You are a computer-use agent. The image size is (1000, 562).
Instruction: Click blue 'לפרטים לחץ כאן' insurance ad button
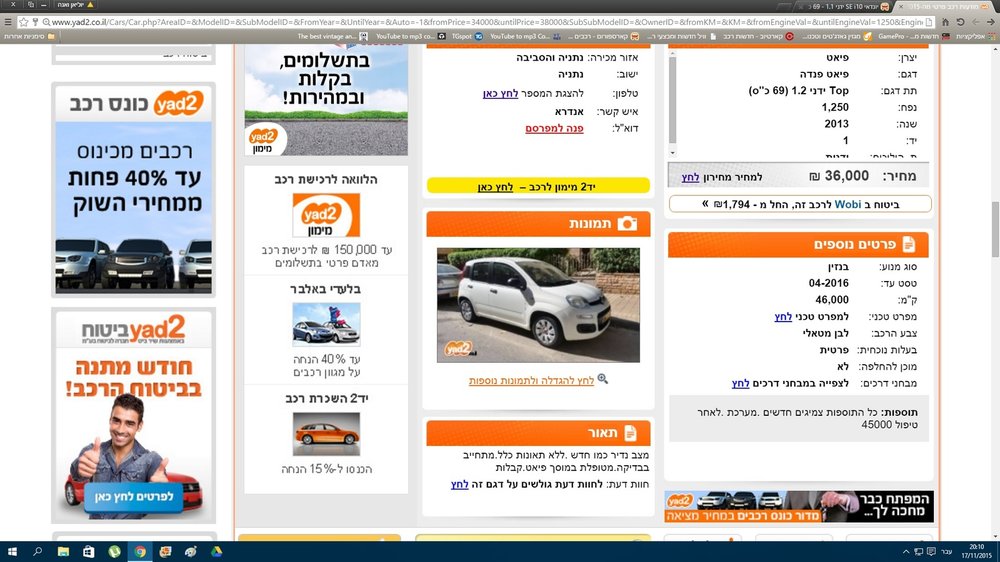pyautogui.click(x=134, y=496)
